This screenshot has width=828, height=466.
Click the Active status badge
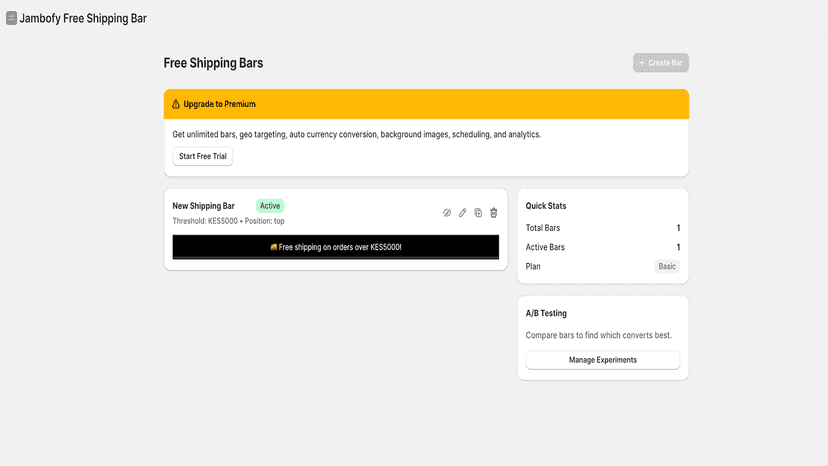point(270,206)
